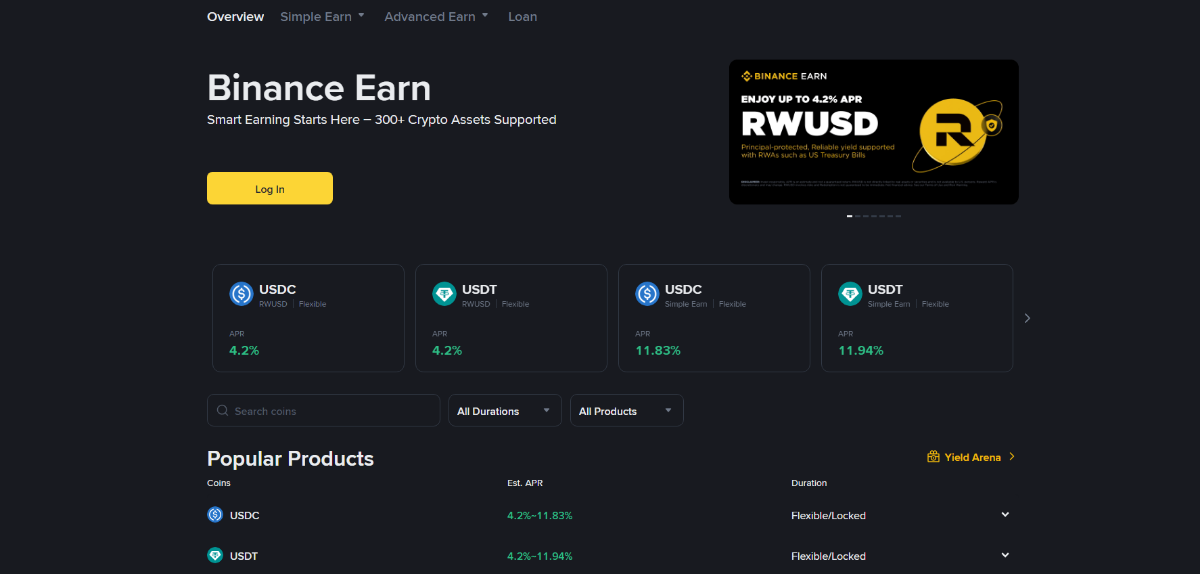The height and width of the screenshot is (574, 1200).
Task: Open the Simple Earn menu
Action: click(x=322, y=17)
